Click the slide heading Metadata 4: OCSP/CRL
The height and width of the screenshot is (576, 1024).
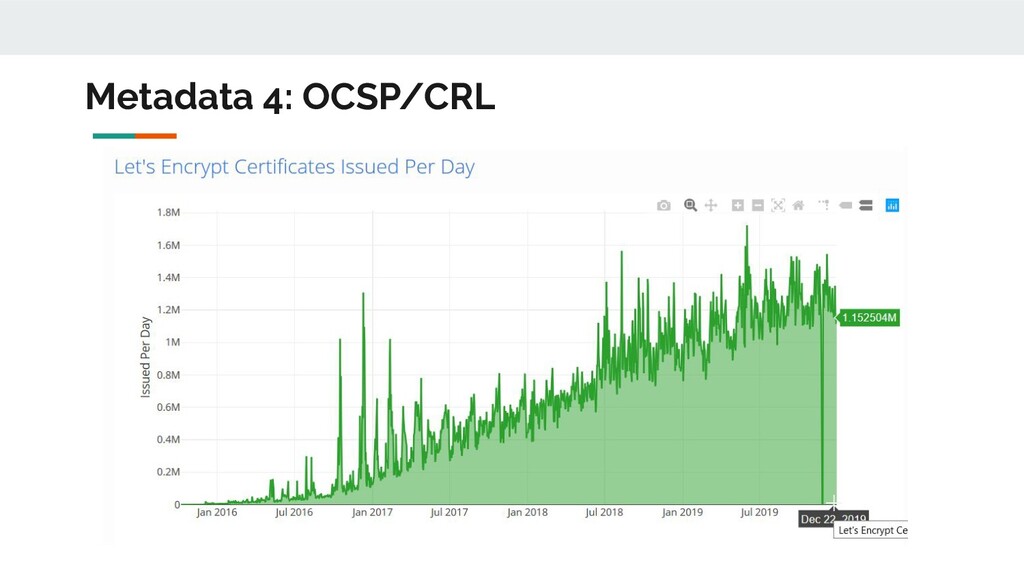(290, 97)
